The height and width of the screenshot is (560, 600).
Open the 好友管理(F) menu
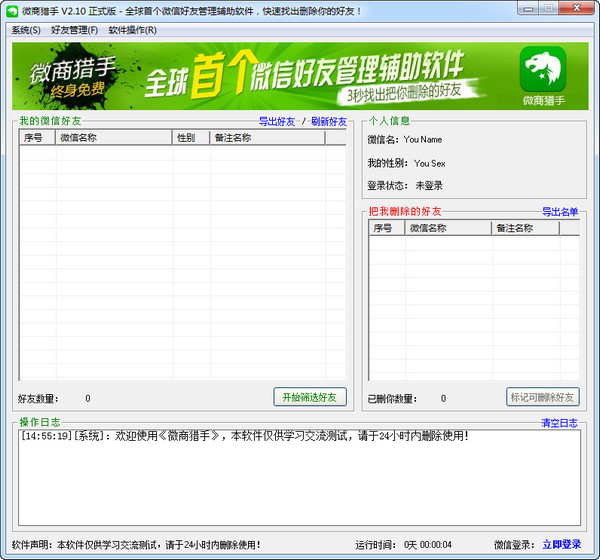point(74,30)
